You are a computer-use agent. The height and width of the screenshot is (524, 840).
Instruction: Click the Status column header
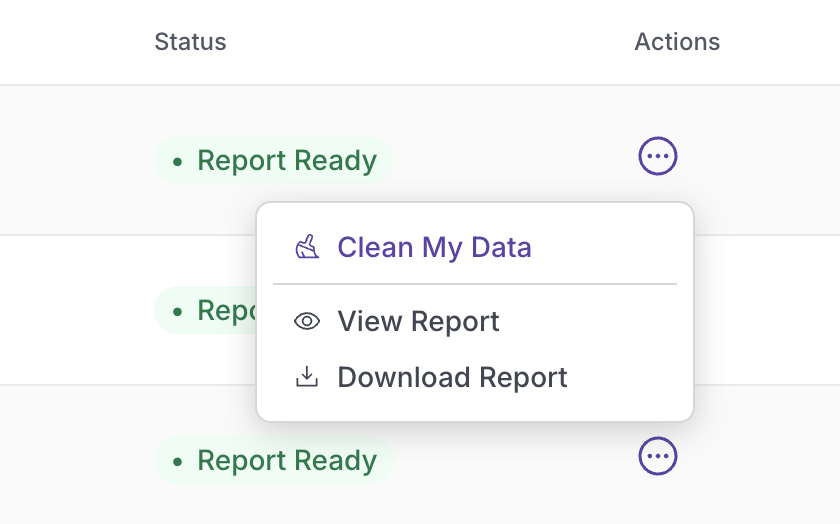(190, 42)
